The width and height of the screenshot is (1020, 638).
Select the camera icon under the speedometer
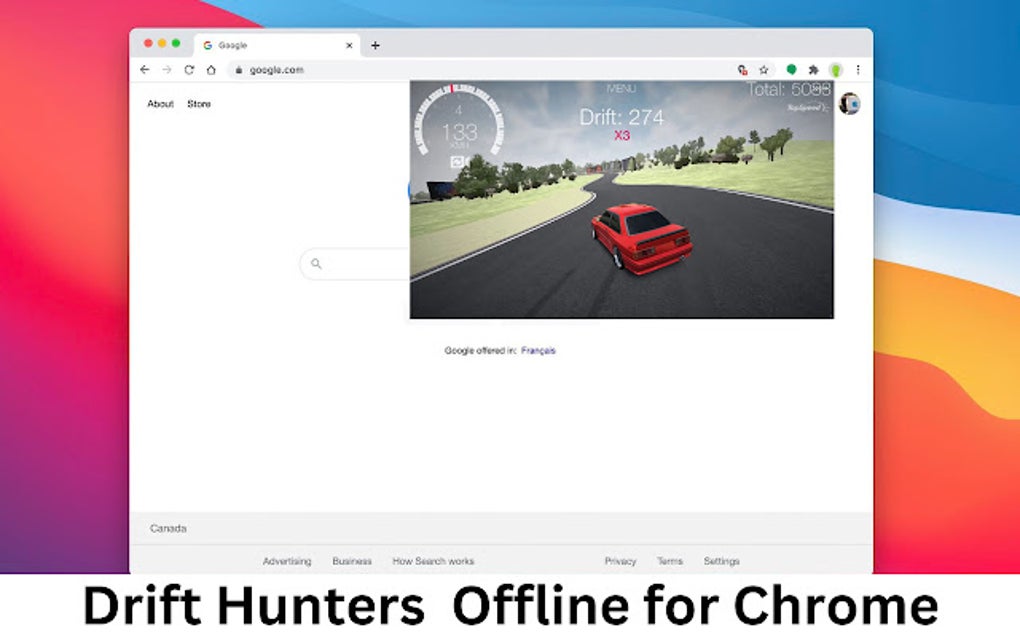point(457,160)
